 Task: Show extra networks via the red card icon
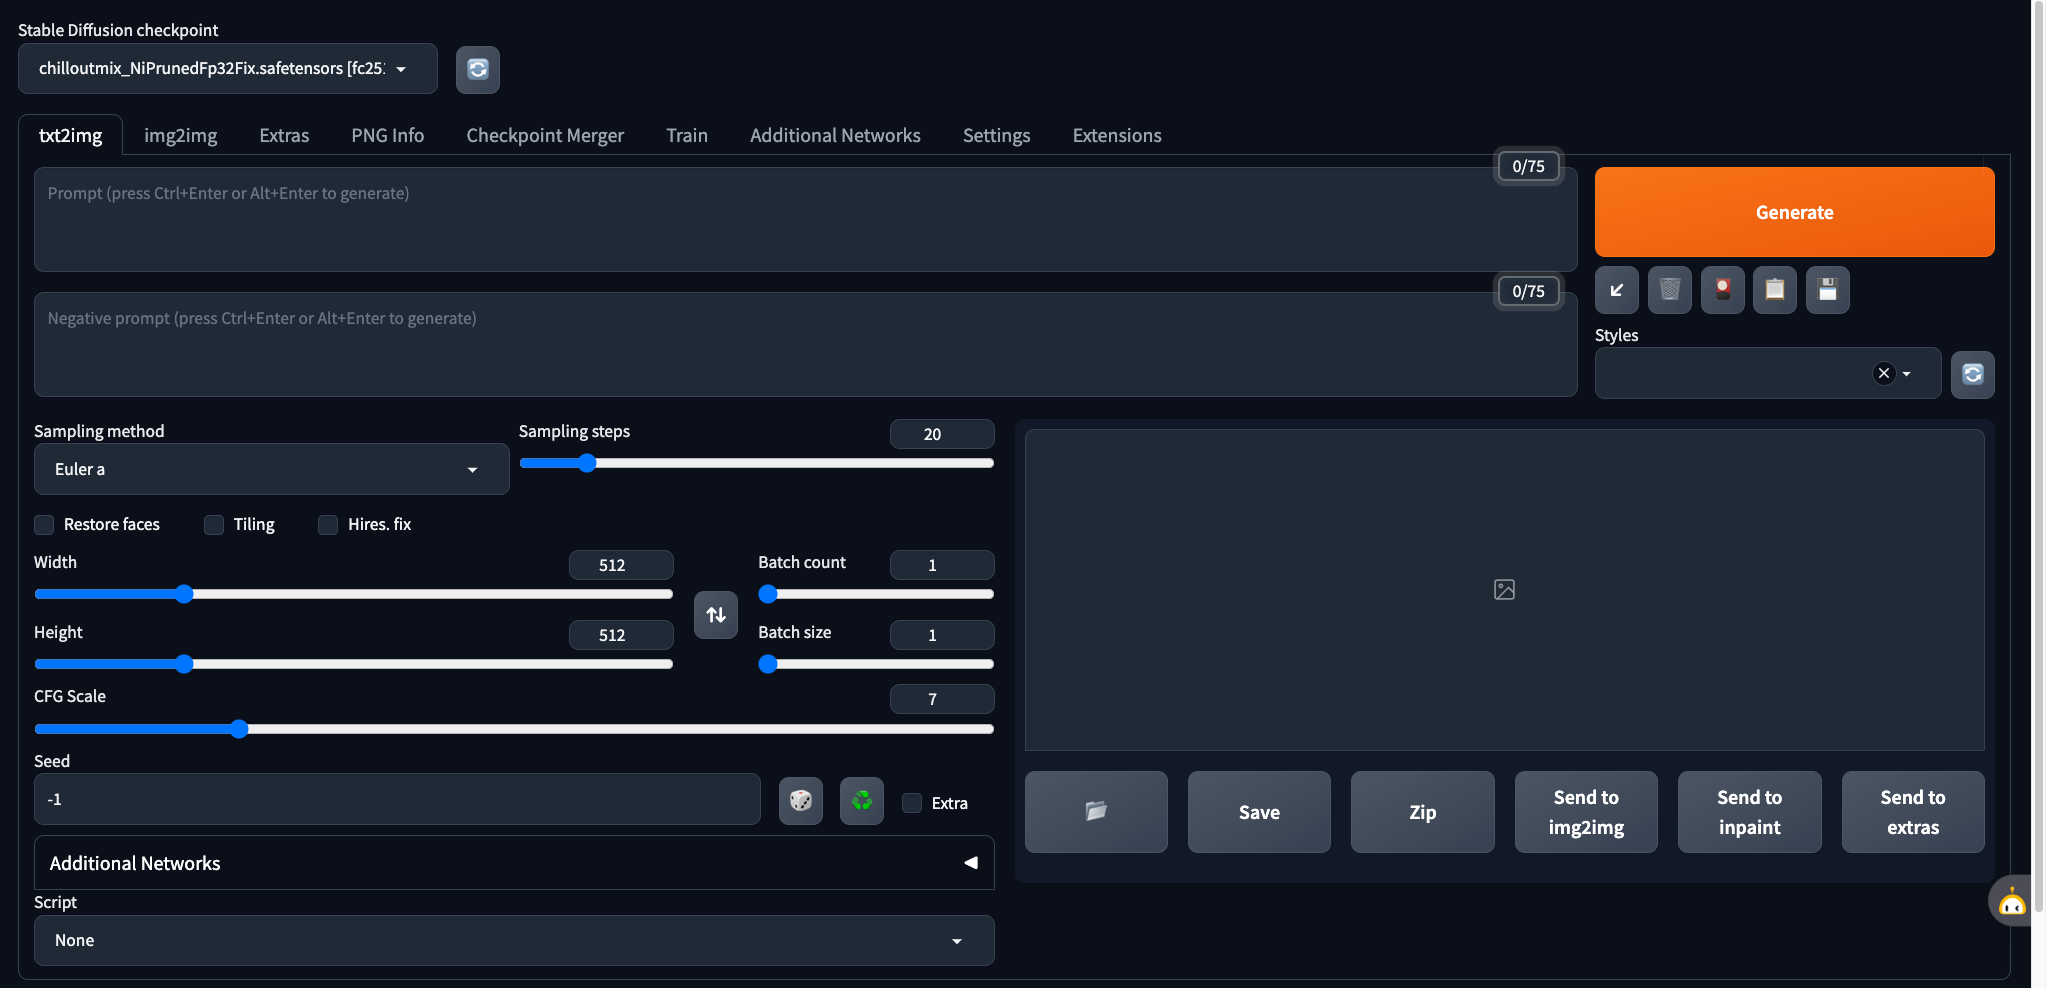coord(1723,290)
